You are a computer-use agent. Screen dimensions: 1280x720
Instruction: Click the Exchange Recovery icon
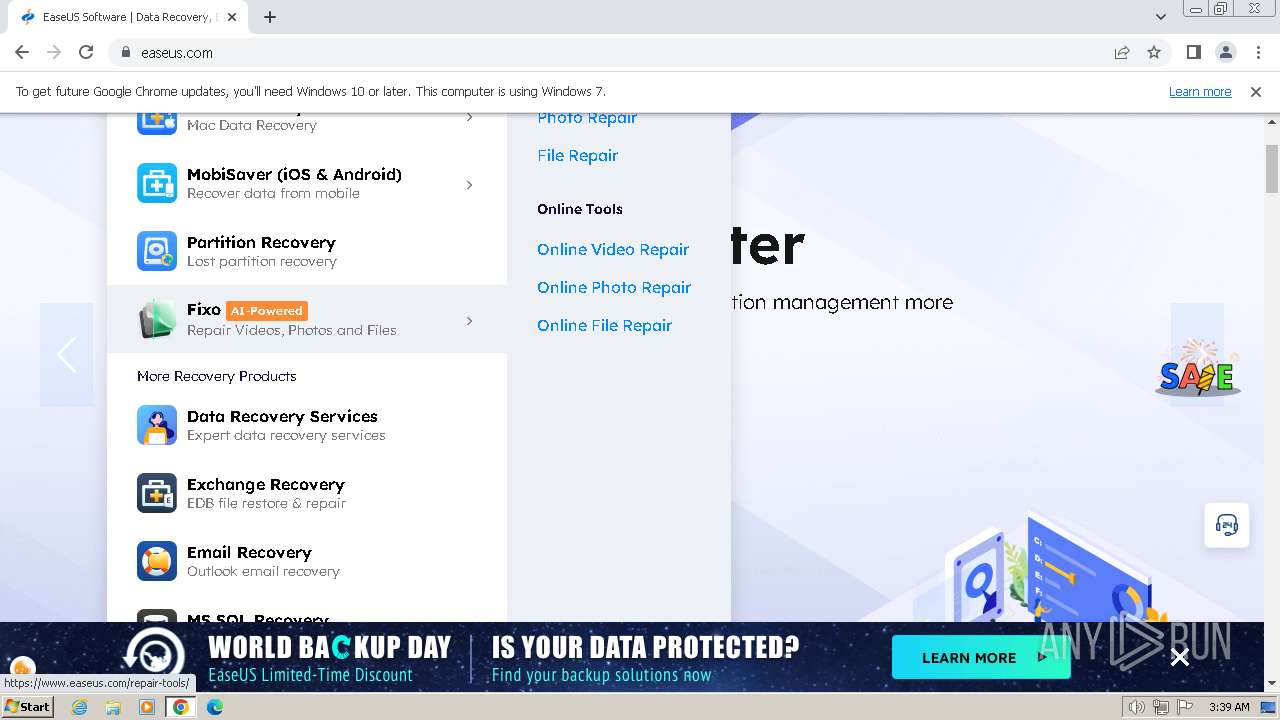(157, 493)
